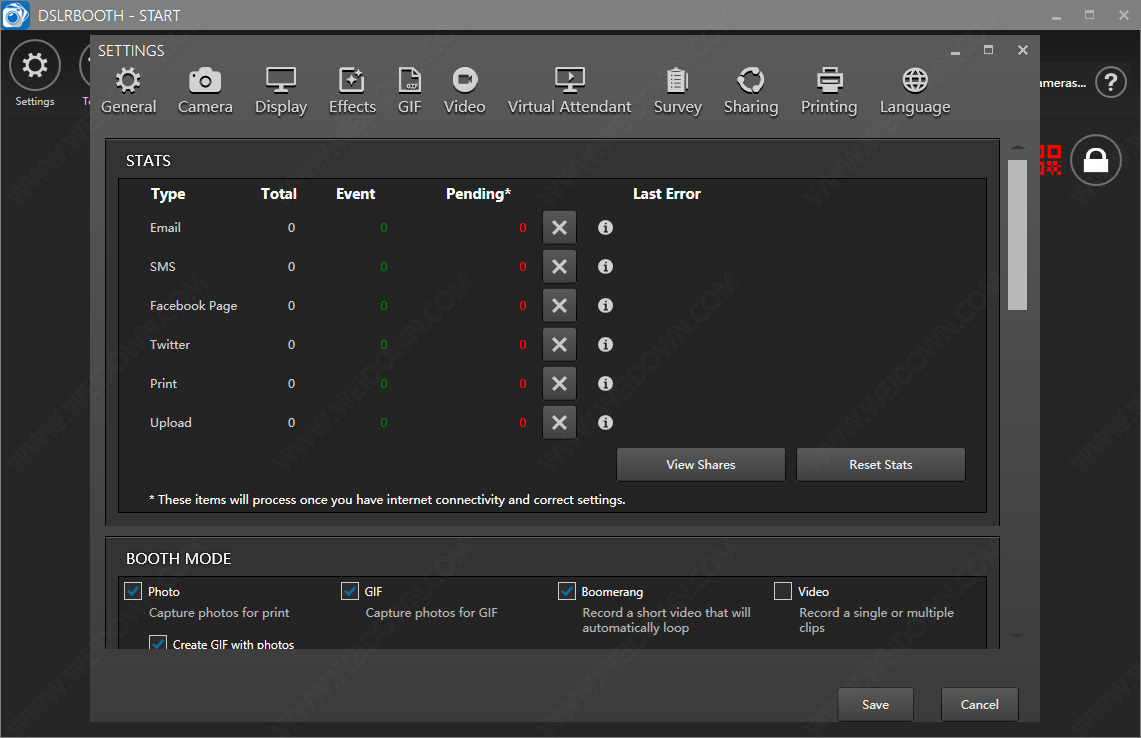Toggle the GIF booth mode checkbox
Viewport: 1141px width, 738px height.
coord(349,591)
